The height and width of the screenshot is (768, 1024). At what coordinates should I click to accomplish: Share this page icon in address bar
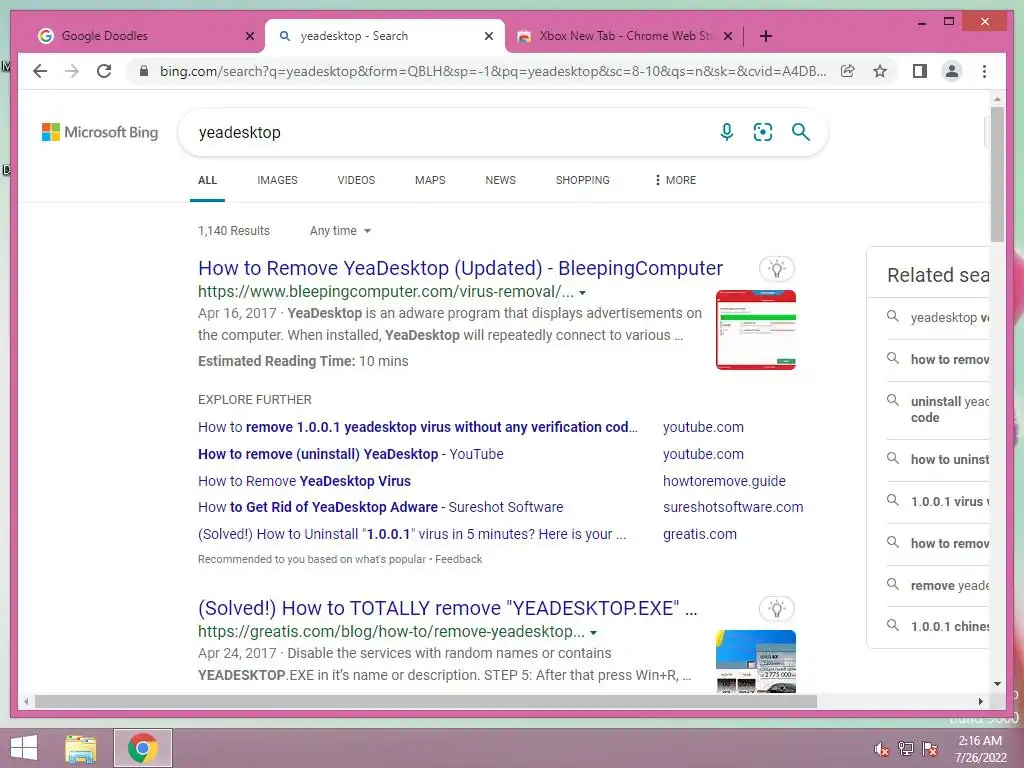(x=848, y=71)
